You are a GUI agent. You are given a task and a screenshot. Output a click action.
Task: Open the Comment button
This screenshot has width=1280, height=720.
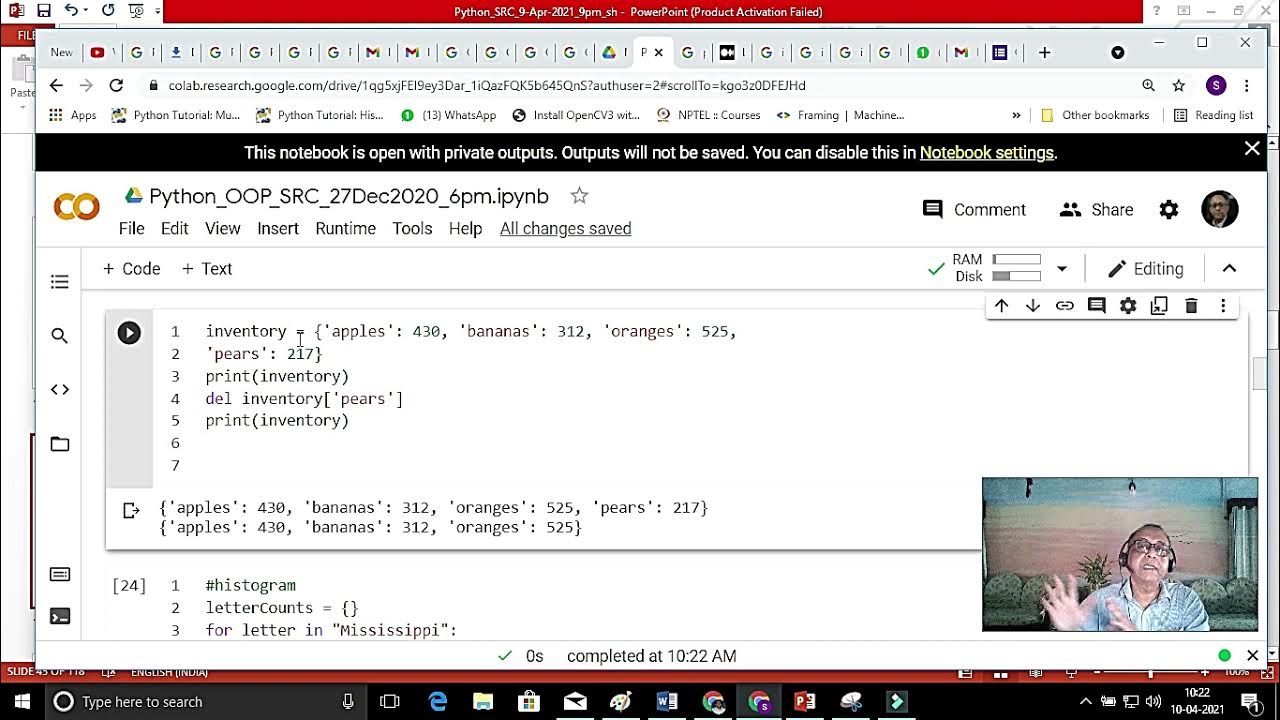pos(973,210)
